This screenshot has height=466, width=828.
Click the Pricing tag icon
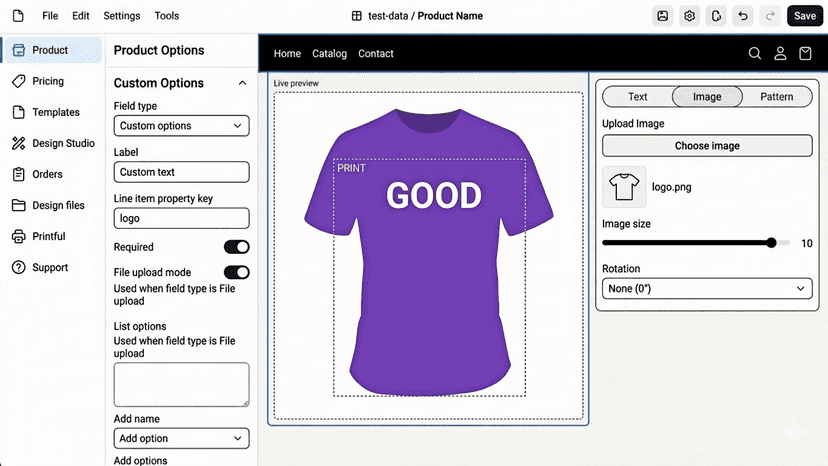tap(18, 81)
